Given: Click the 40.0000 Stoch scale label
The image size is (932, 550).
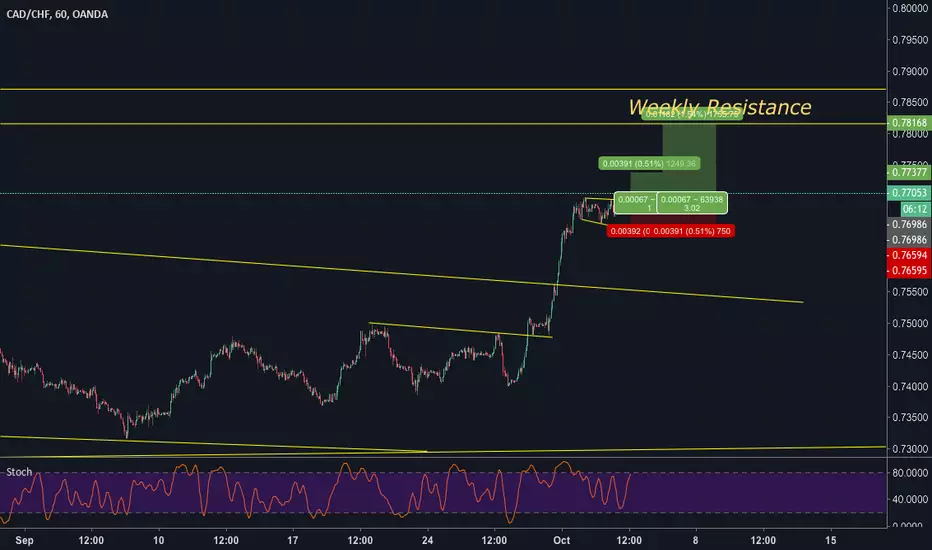Looking at the screenshot, I should (910, 499).
